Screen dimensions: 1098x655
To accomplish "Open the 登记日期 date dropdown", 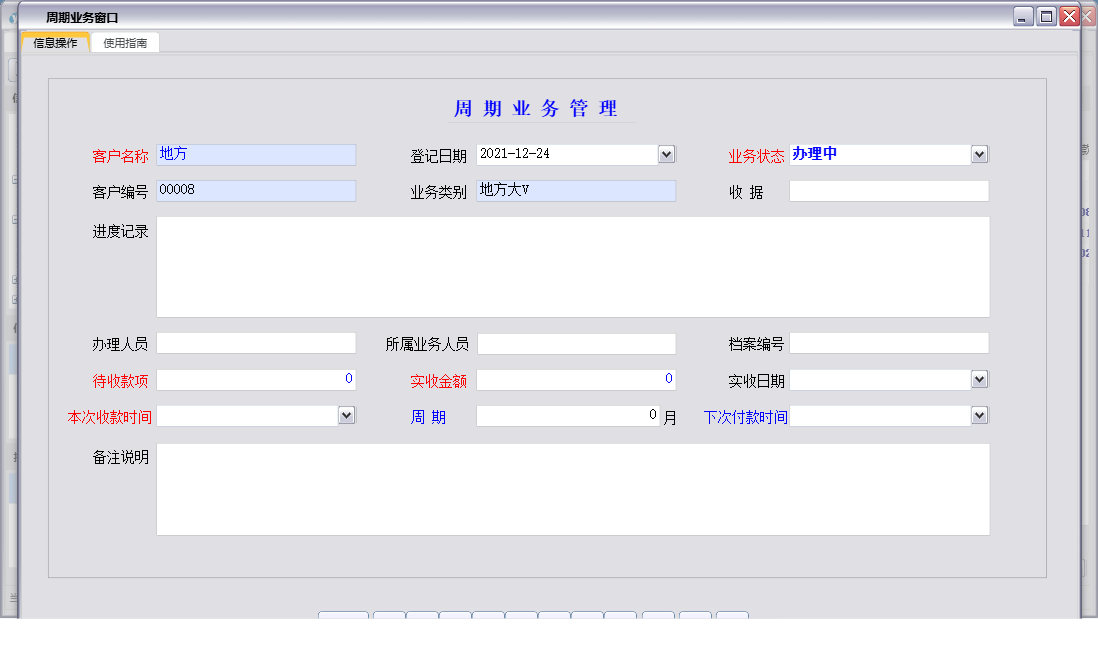I will (667, 154).
